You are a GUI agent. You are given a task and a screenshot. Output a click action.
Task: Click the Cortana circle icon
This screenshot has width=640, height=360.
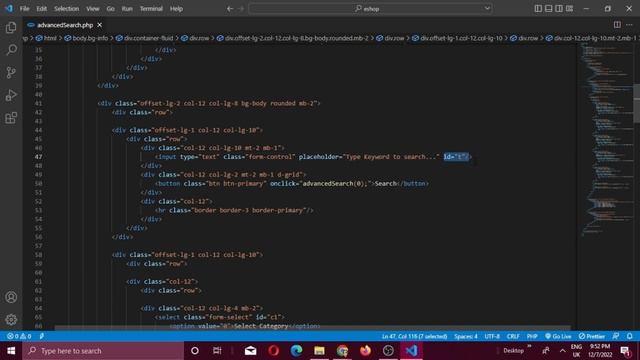195,351
